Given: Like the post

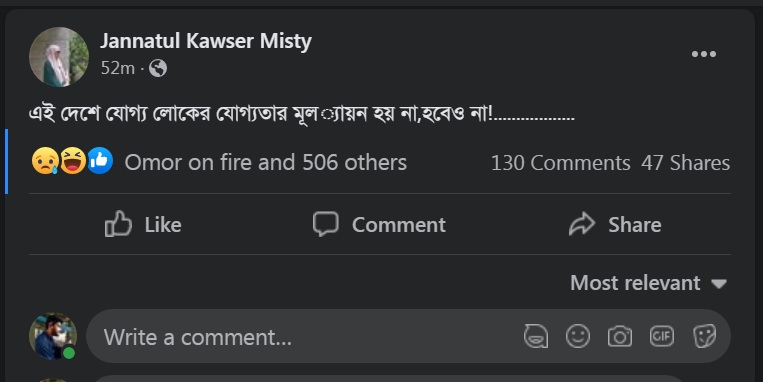Looking at the screenshot, I should [143, 224].
